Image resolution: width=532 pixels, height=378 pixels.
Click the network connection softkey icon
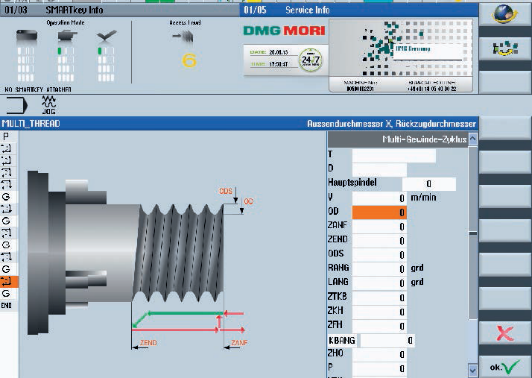(505, 49)
